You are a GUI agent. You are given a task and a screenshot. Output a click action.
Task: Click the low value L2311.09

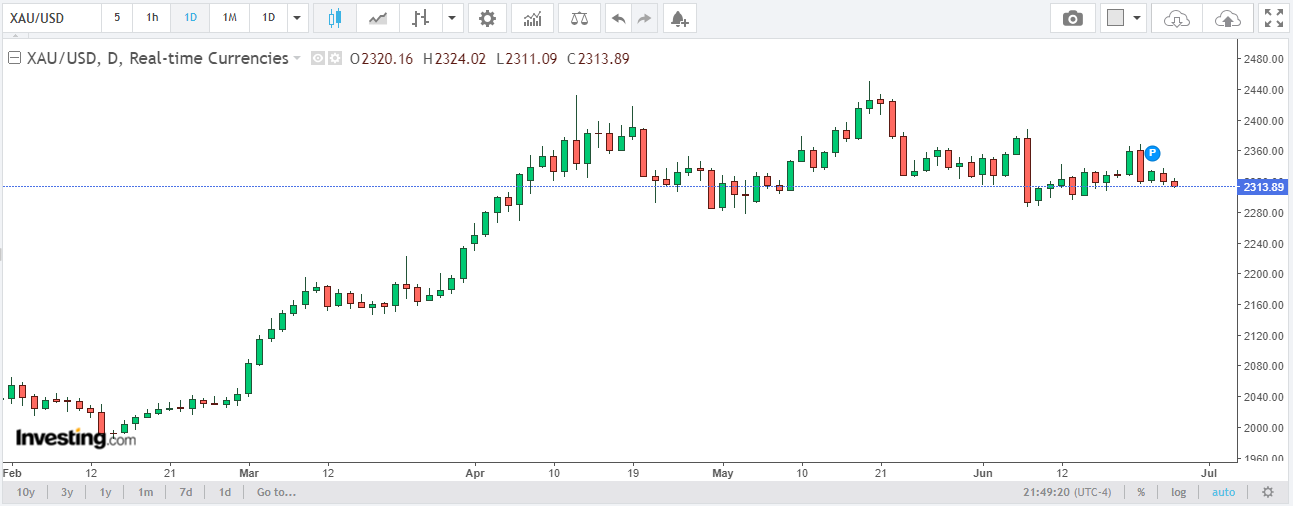pos(527,59)
